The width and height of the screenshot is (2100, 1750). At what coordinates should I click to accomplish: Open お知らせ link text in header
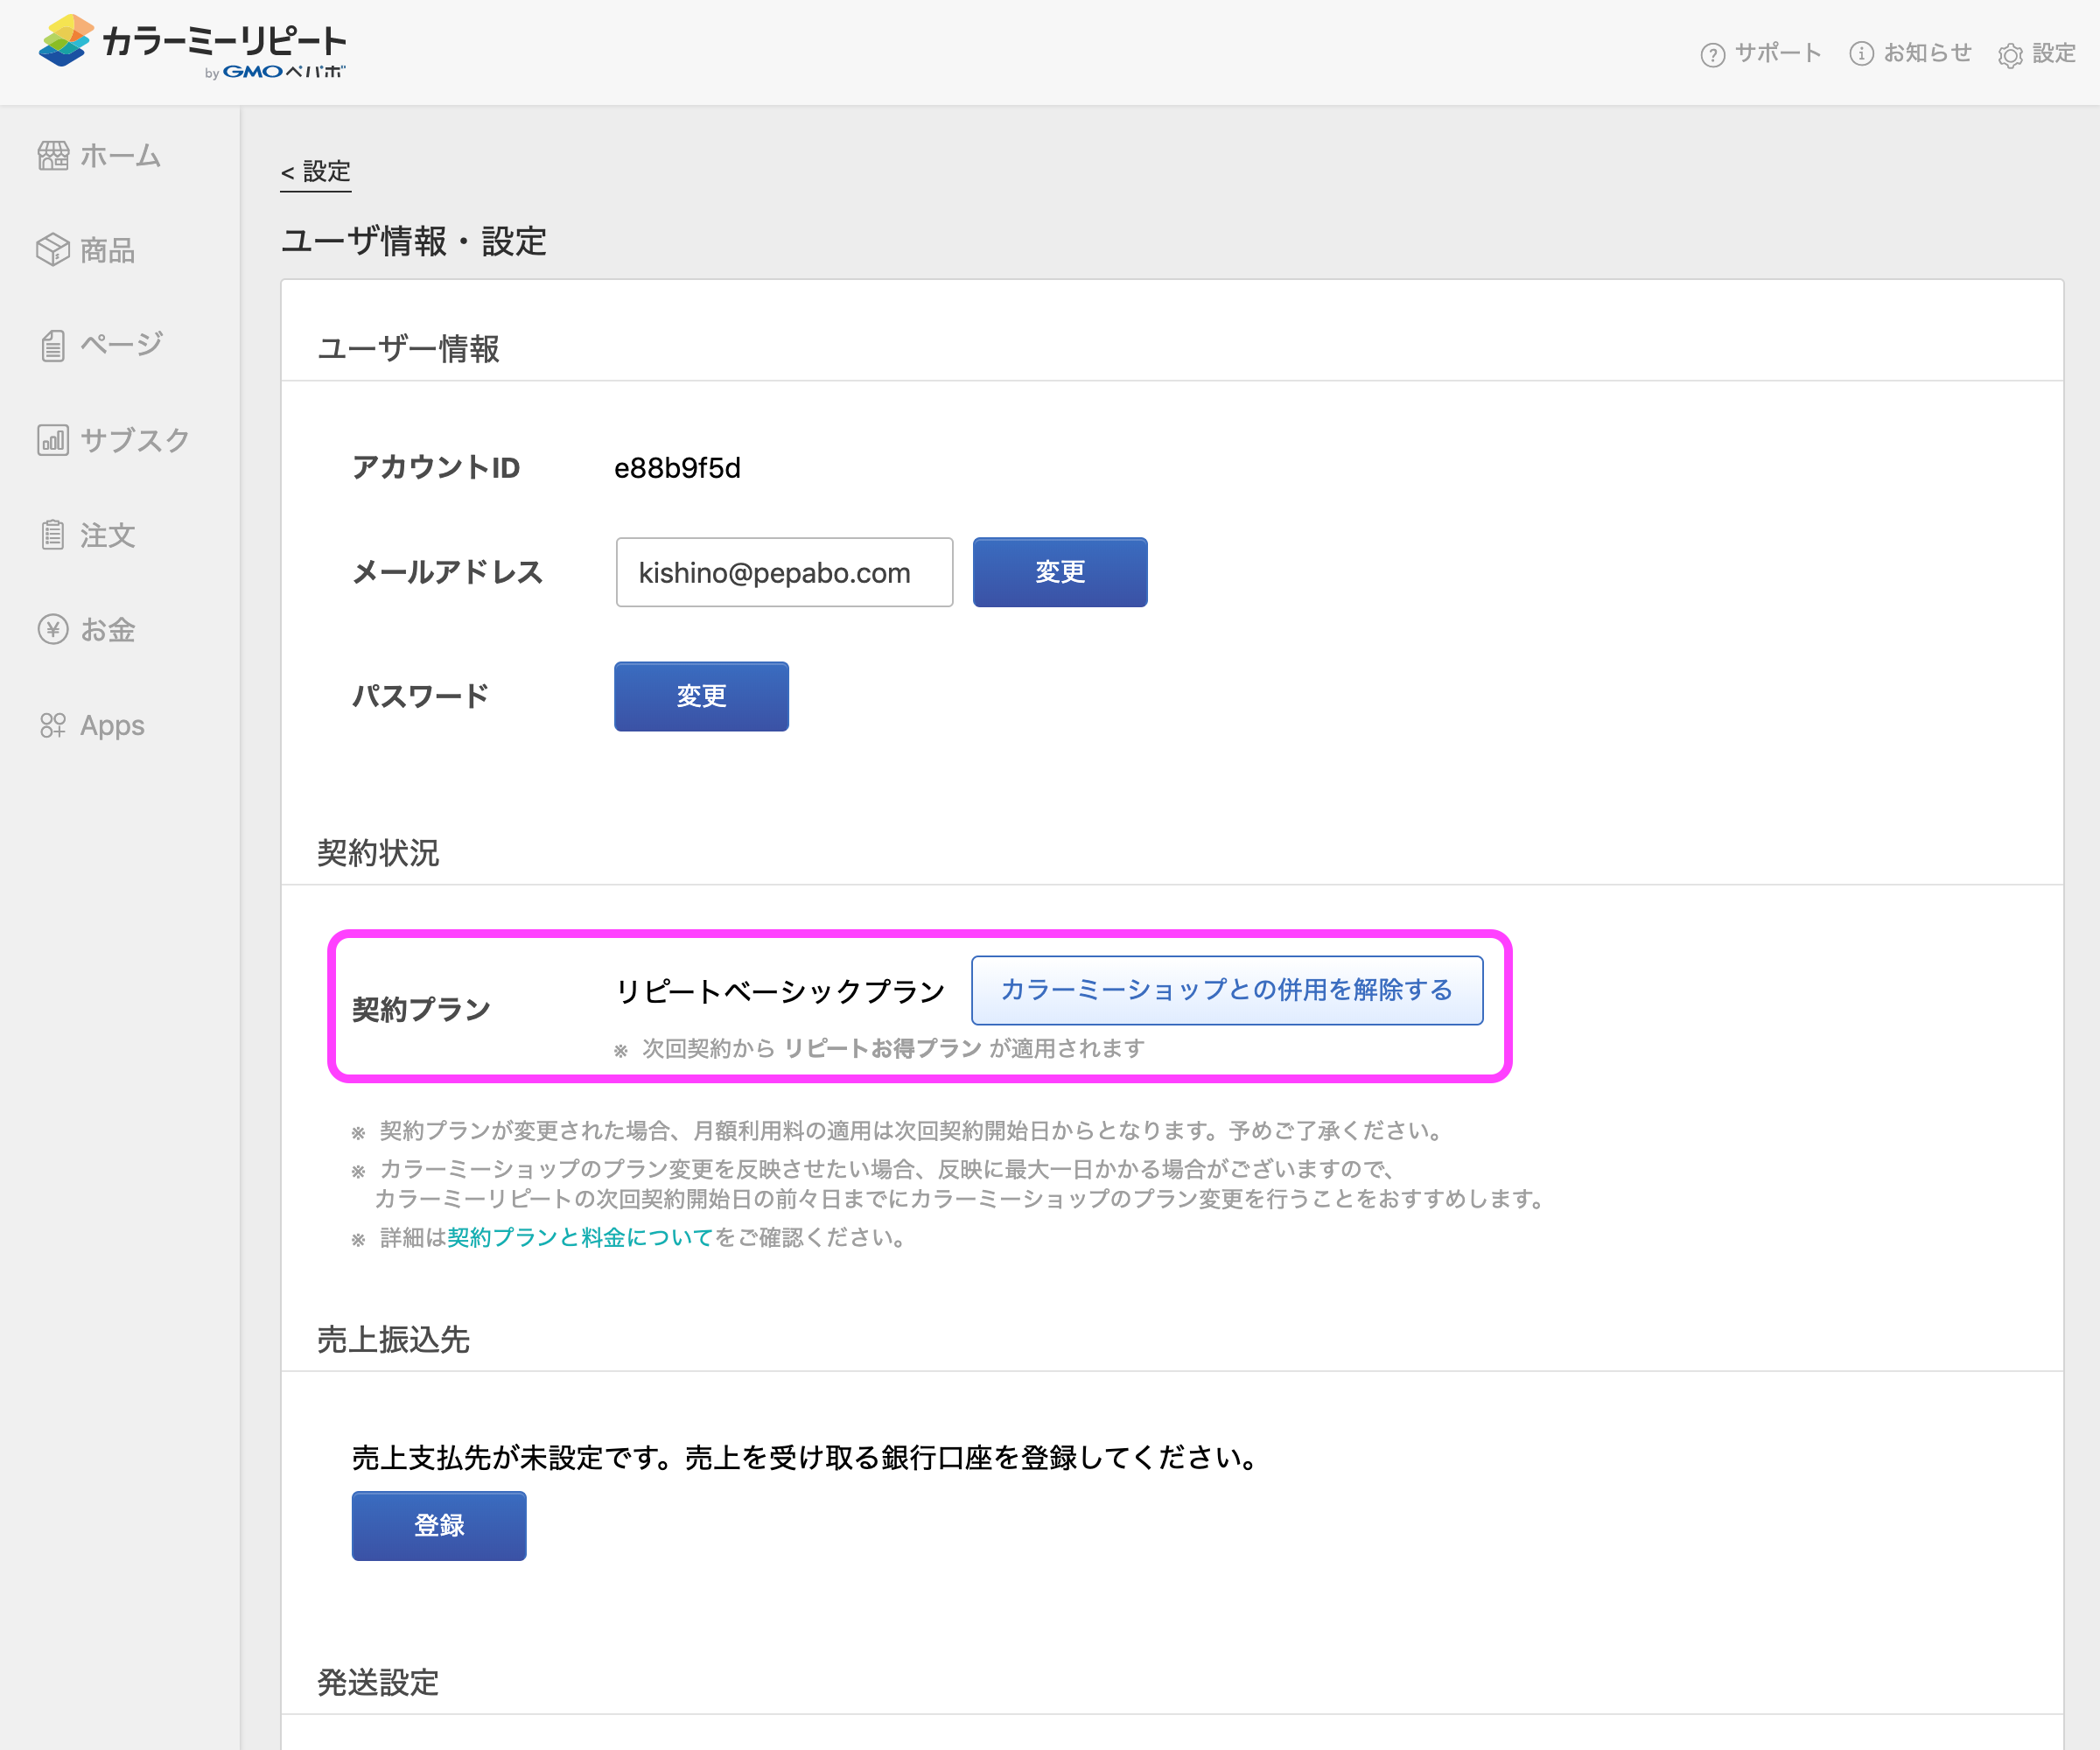point(1927,53)
